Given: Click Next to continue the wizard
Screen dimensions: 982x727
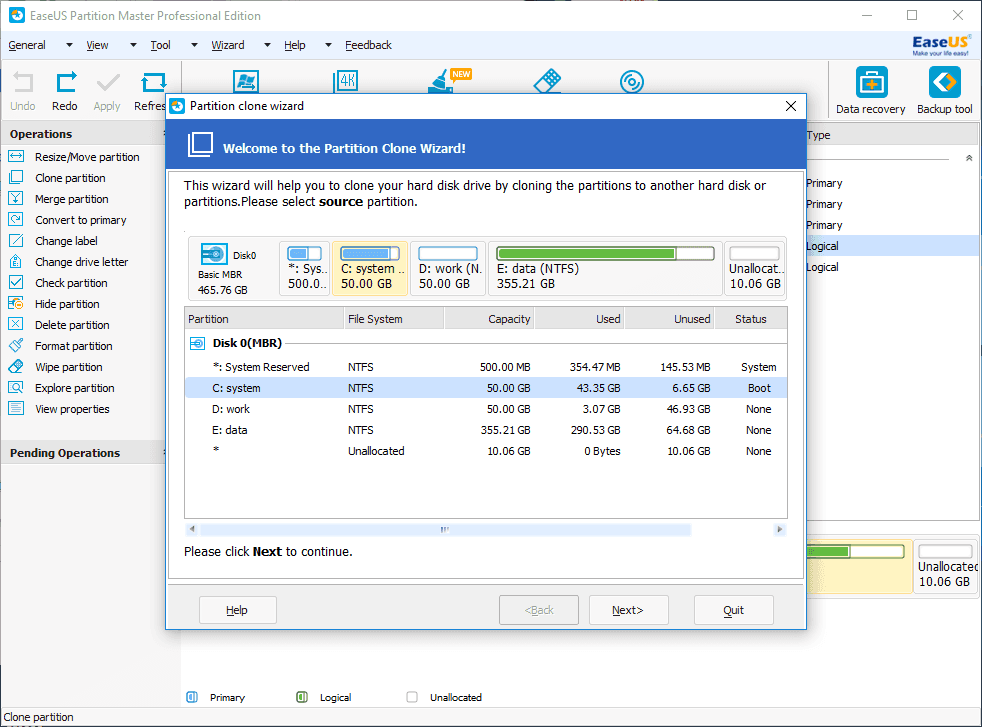Looking at the screenshot, I should tap(628, 610).
